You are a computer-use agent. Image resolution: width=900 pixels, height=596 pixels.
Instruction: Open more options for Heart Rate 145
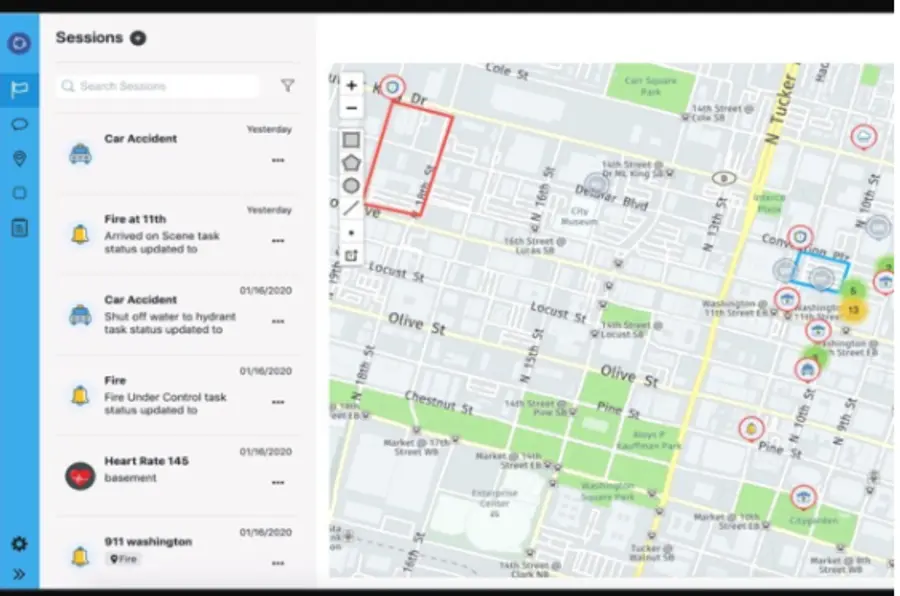pos(277,482)
